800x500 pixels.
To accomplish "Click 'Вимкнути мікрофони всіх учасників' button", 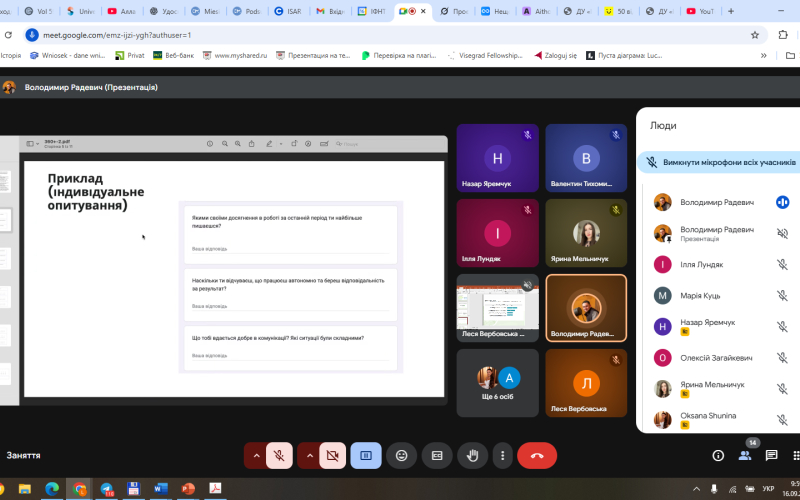I will coord(720,162).
